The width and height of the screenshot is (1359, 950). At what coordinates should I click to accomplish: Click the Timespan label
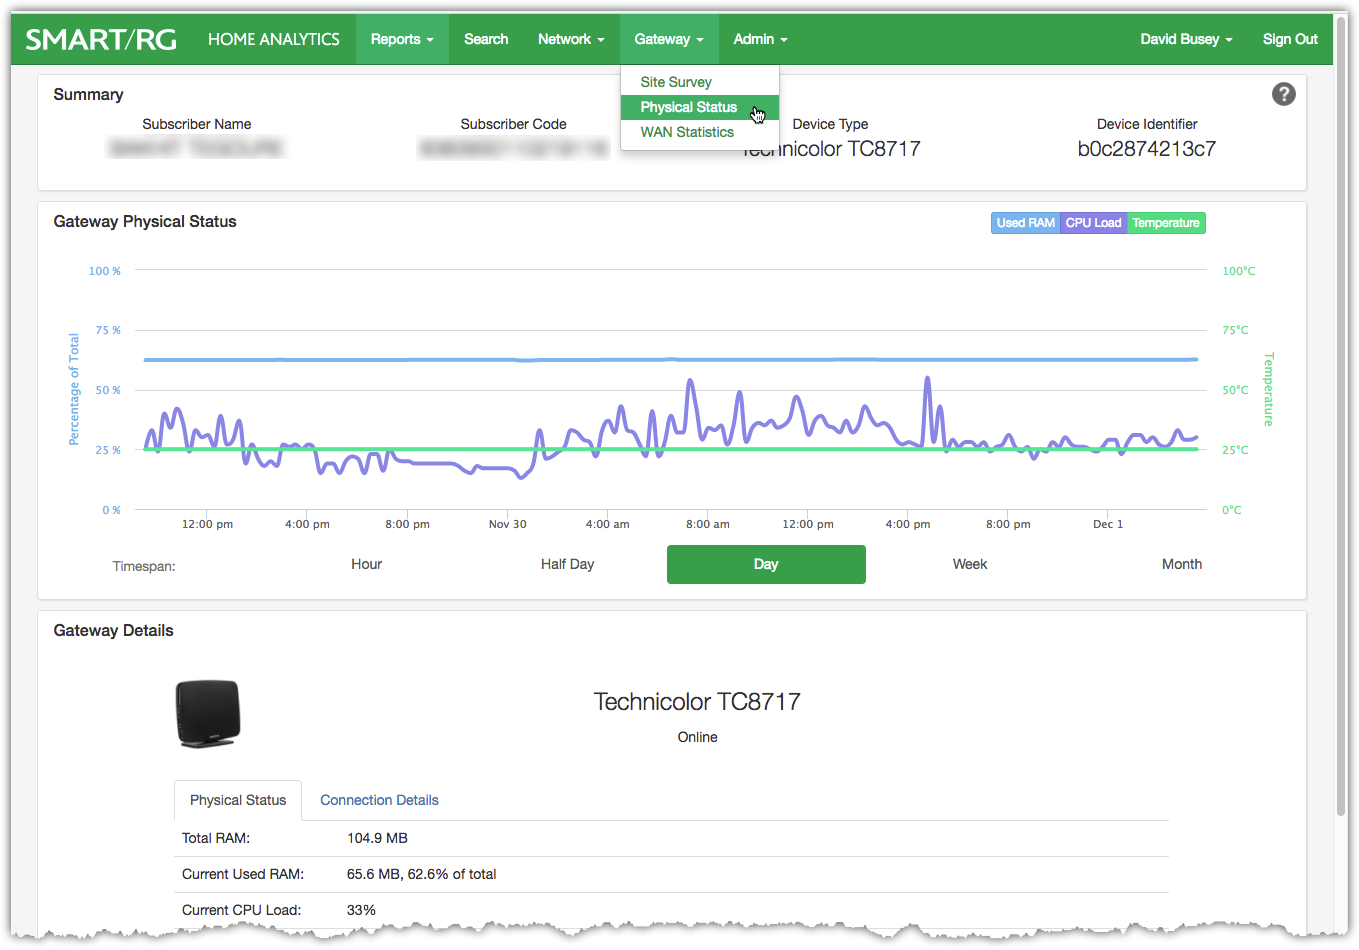(144, 566)
